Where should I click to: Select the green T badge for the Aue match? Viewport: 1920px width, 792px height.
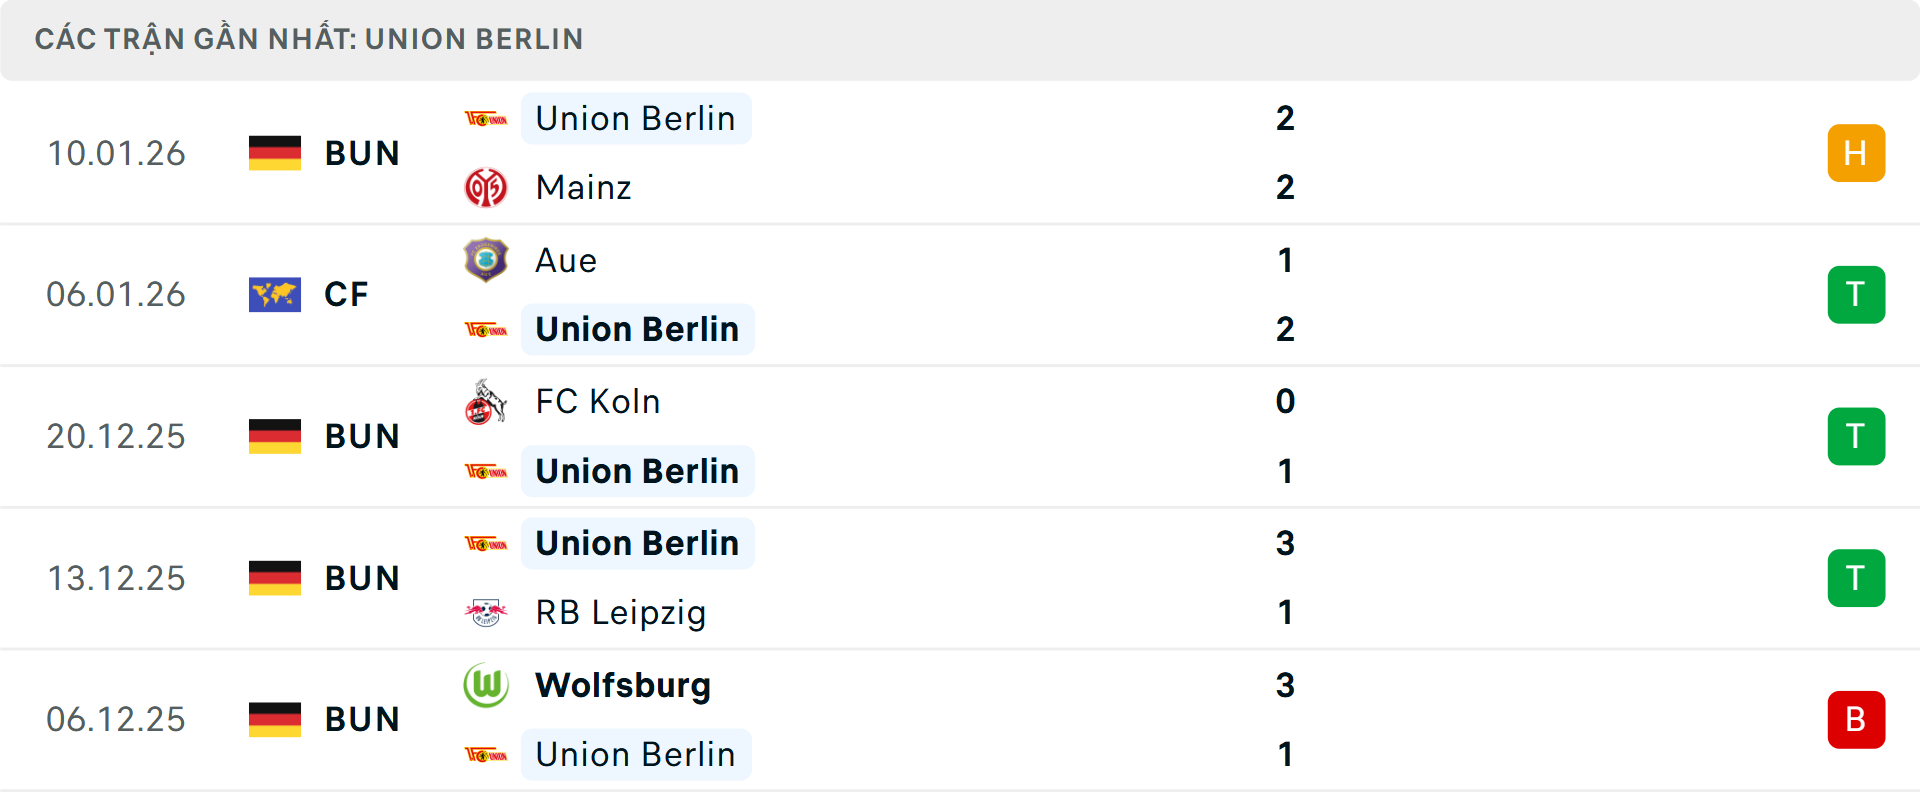tap(1856, 294)
